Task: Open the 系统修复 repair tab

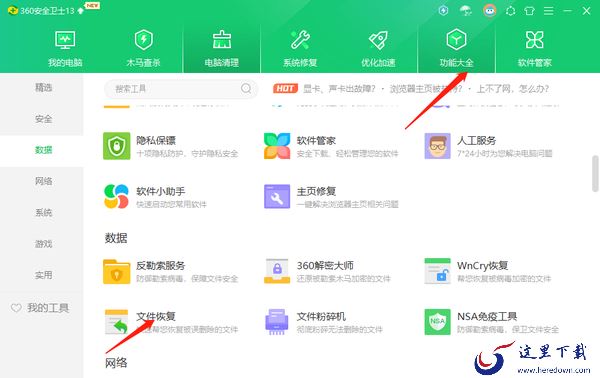Action: [300, 48]
